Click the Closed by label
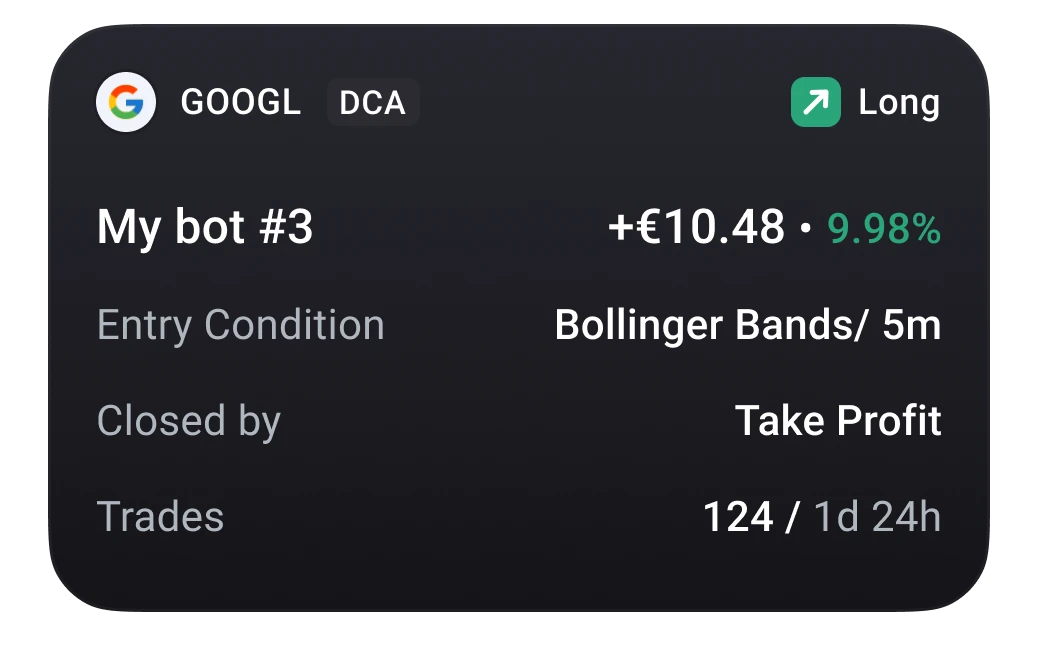The image size is (1038, 660). [189, 422]
